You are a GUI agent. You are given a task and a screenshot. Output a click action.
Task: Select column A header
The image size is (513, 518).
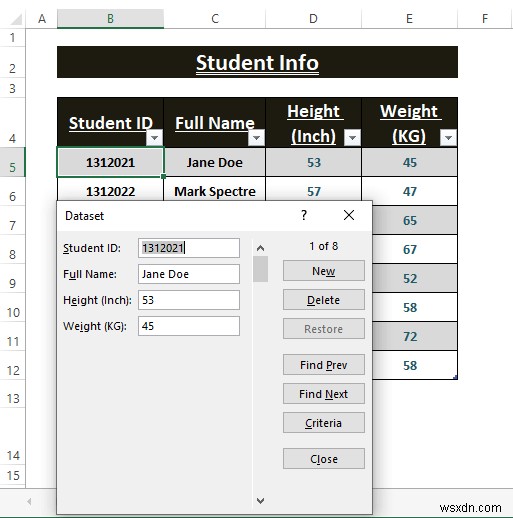(42, 19)
